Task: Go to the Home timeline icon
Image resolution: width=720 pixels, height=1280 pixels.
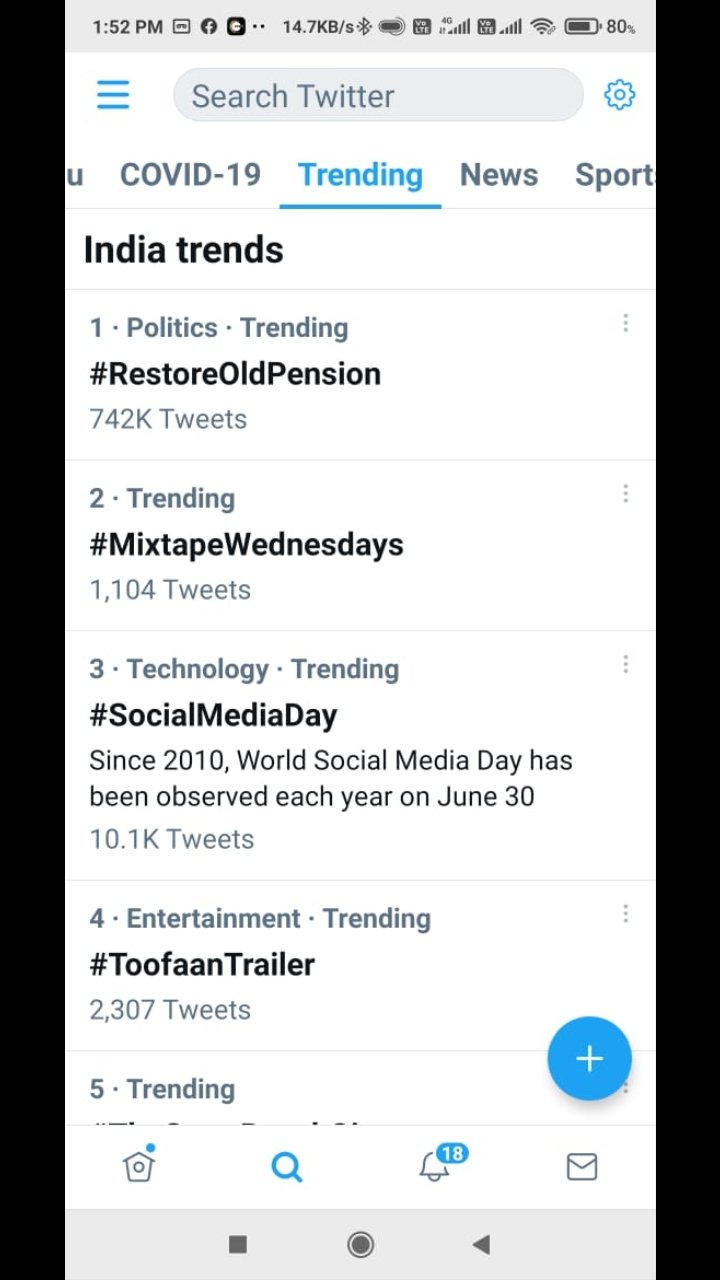Action: [139, 1166]
